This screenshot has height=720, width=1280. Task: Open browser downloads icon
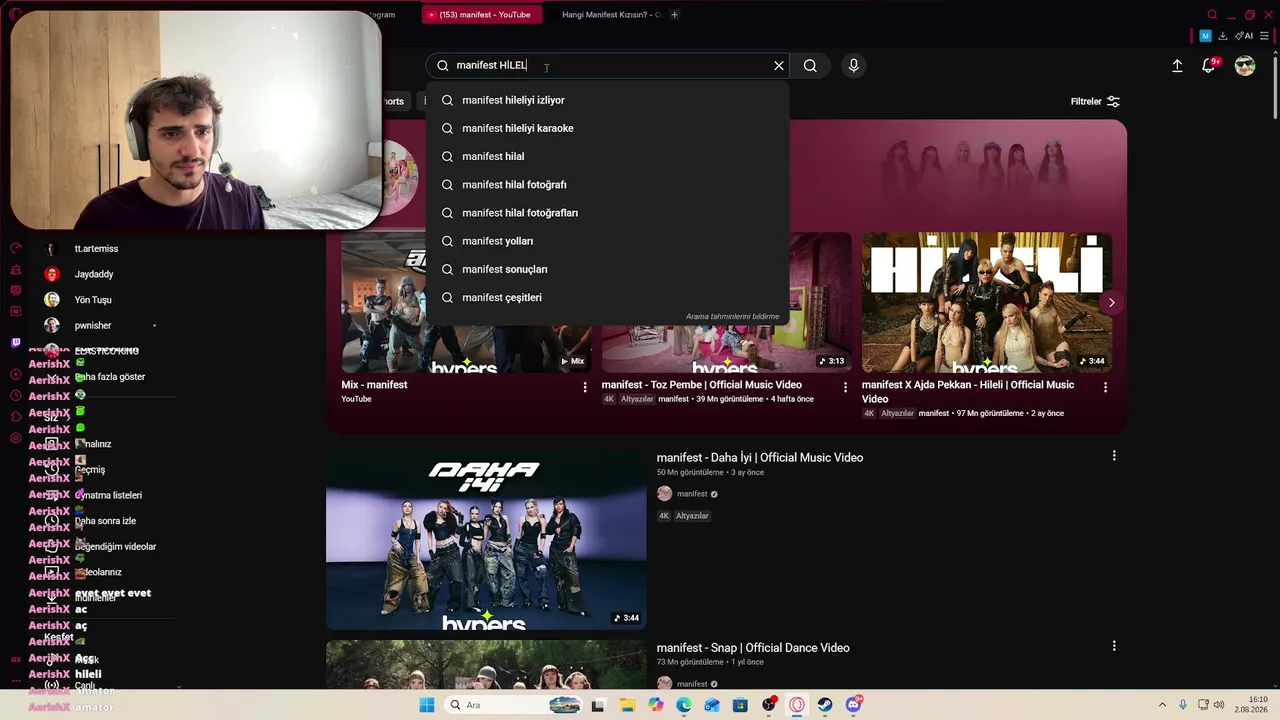click(x=1223, y=36)
